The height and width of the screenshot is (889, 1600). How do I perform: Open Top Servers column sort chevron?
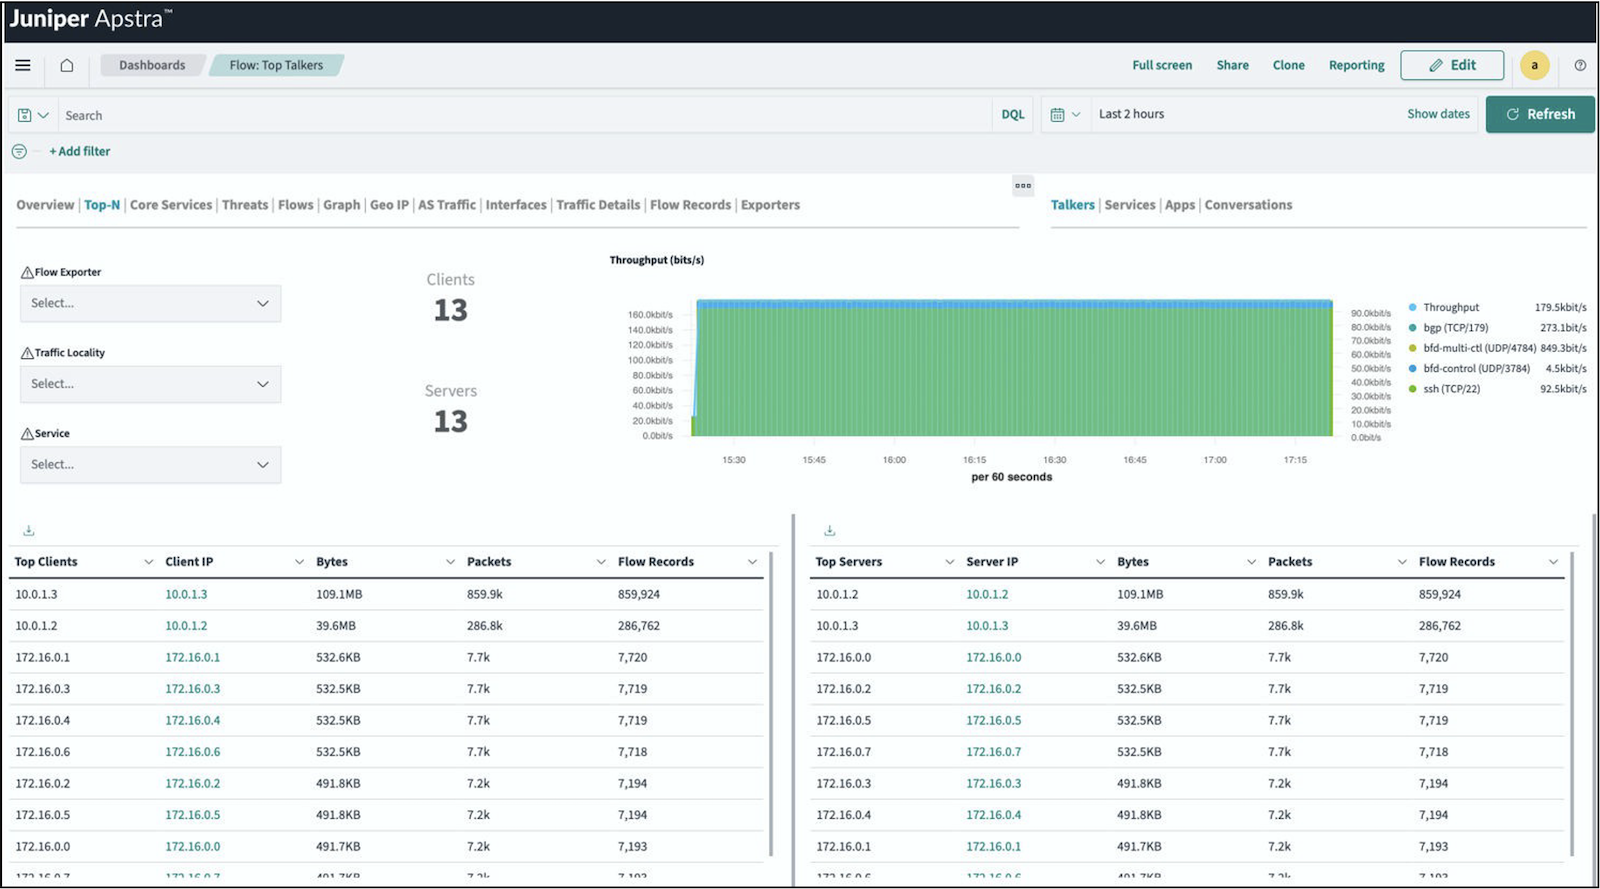(950, 562)
